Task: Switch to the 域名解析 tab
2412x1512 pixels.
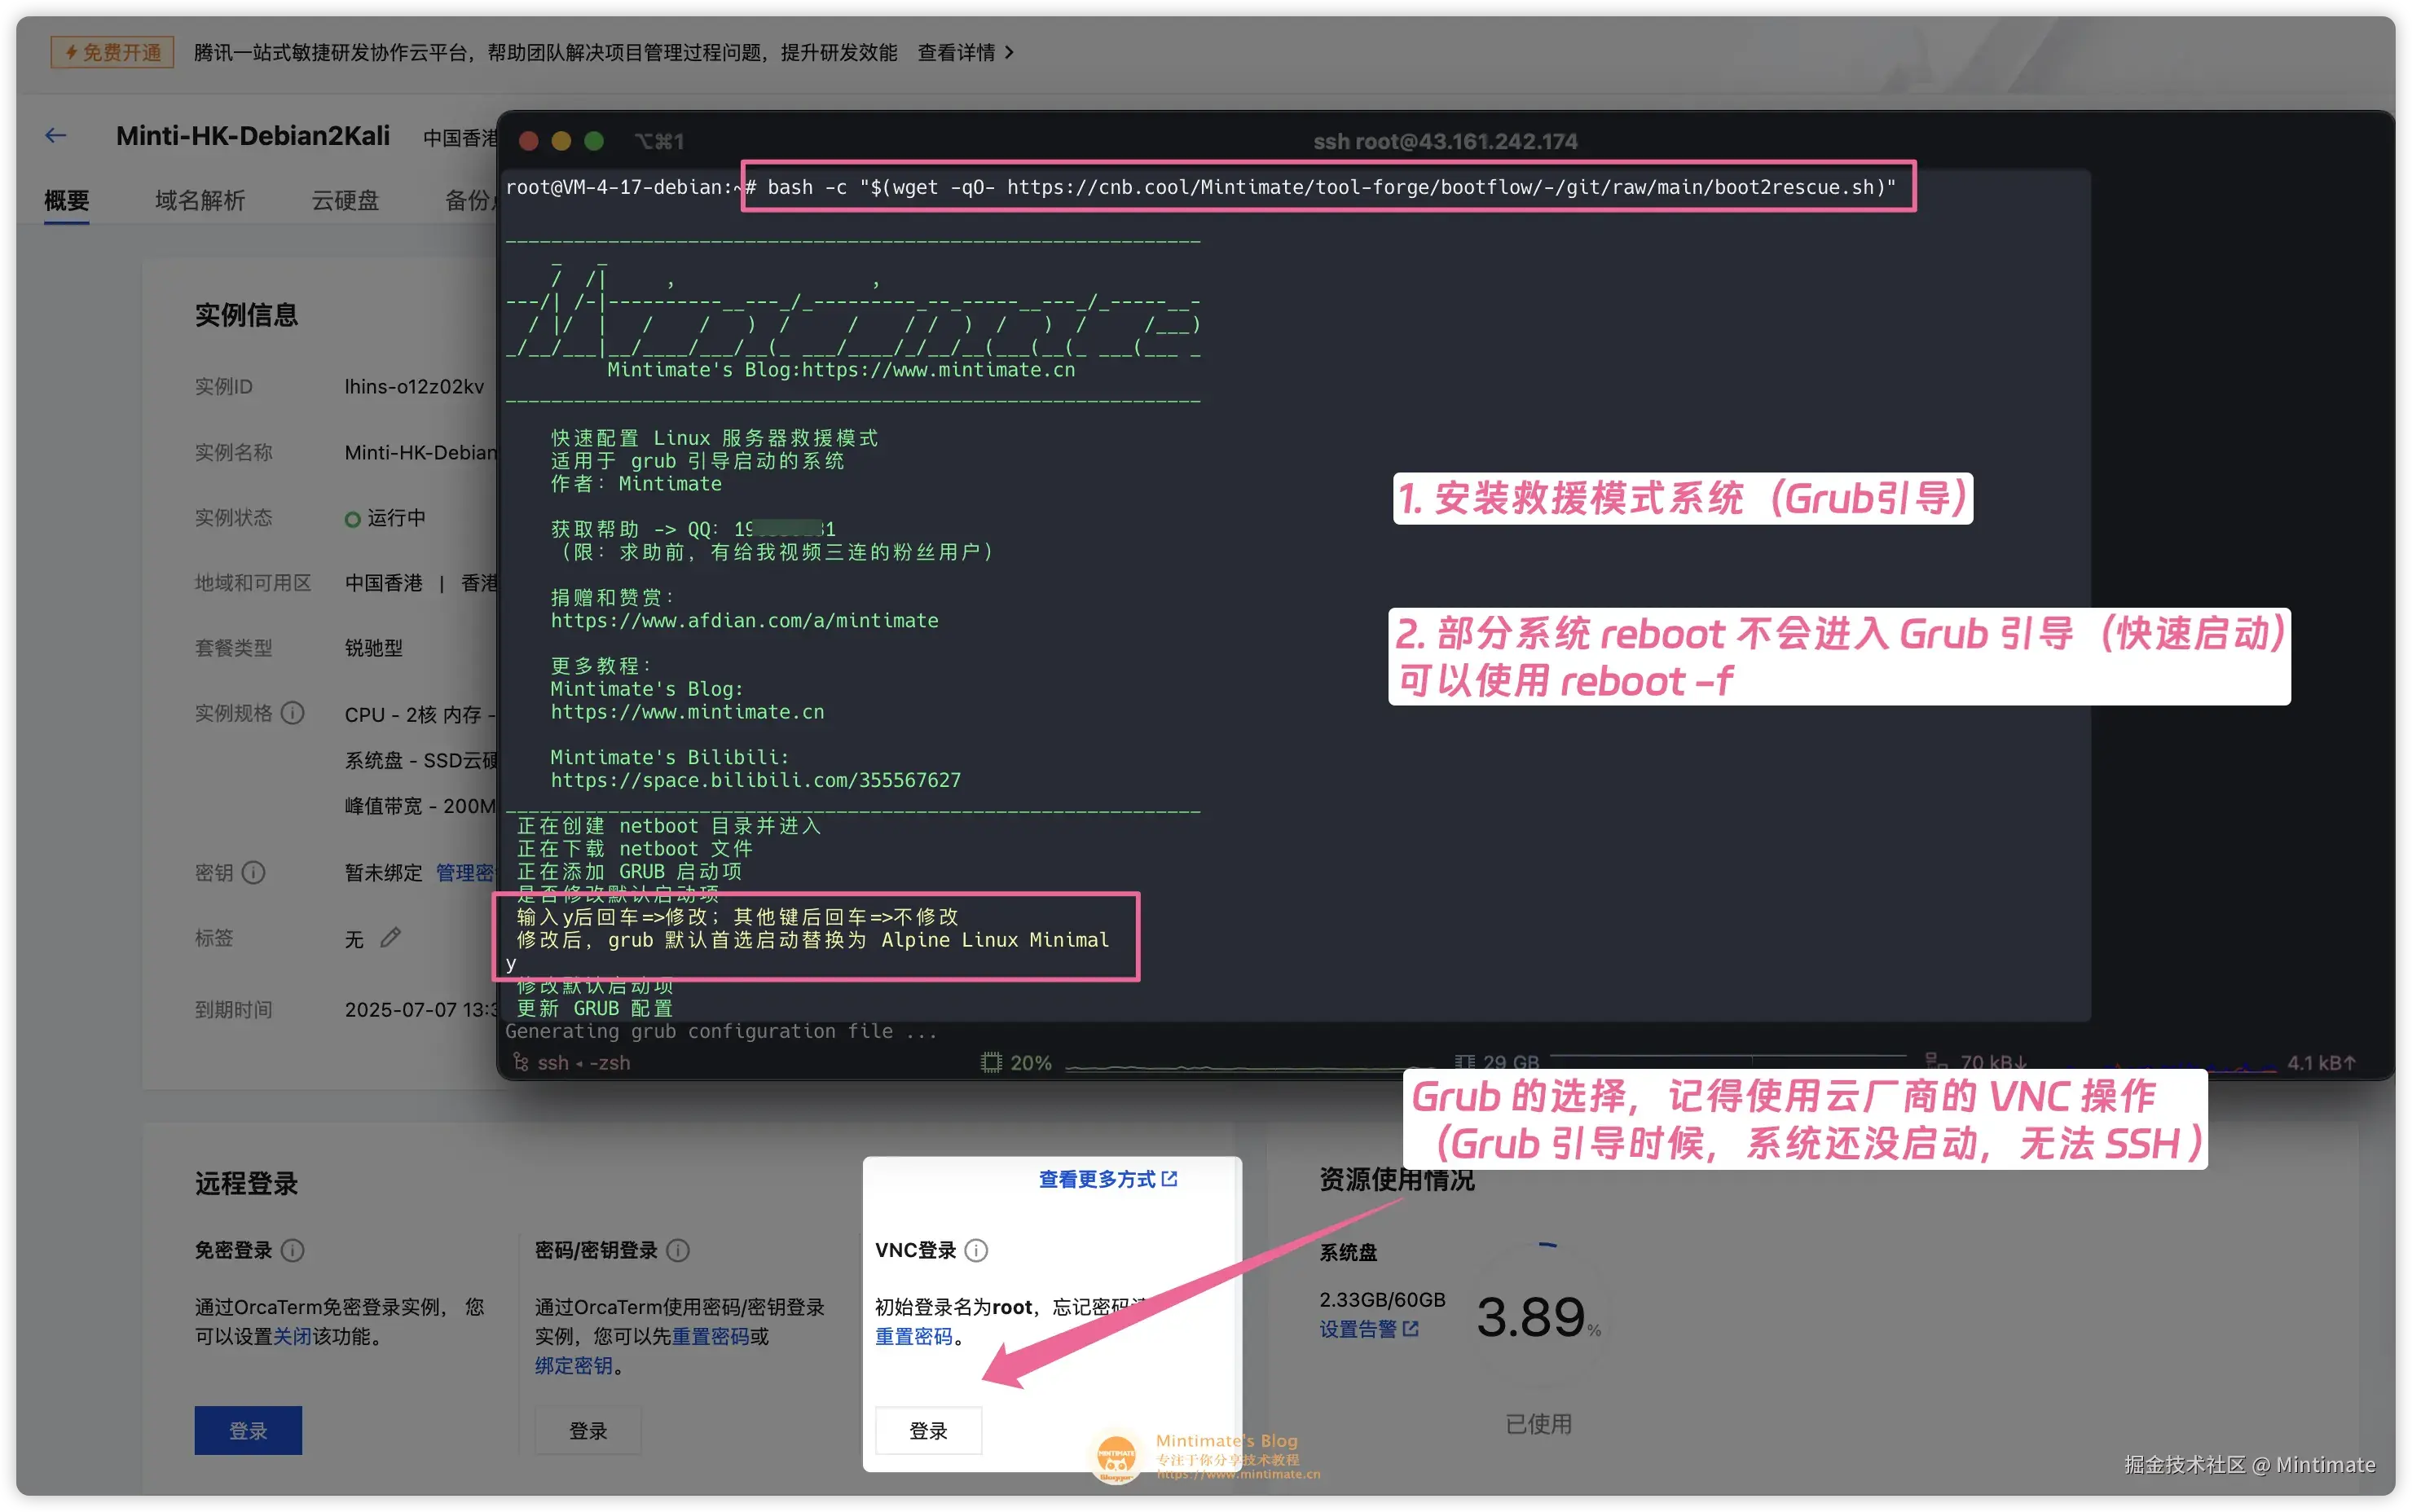Action: [200, 200]
